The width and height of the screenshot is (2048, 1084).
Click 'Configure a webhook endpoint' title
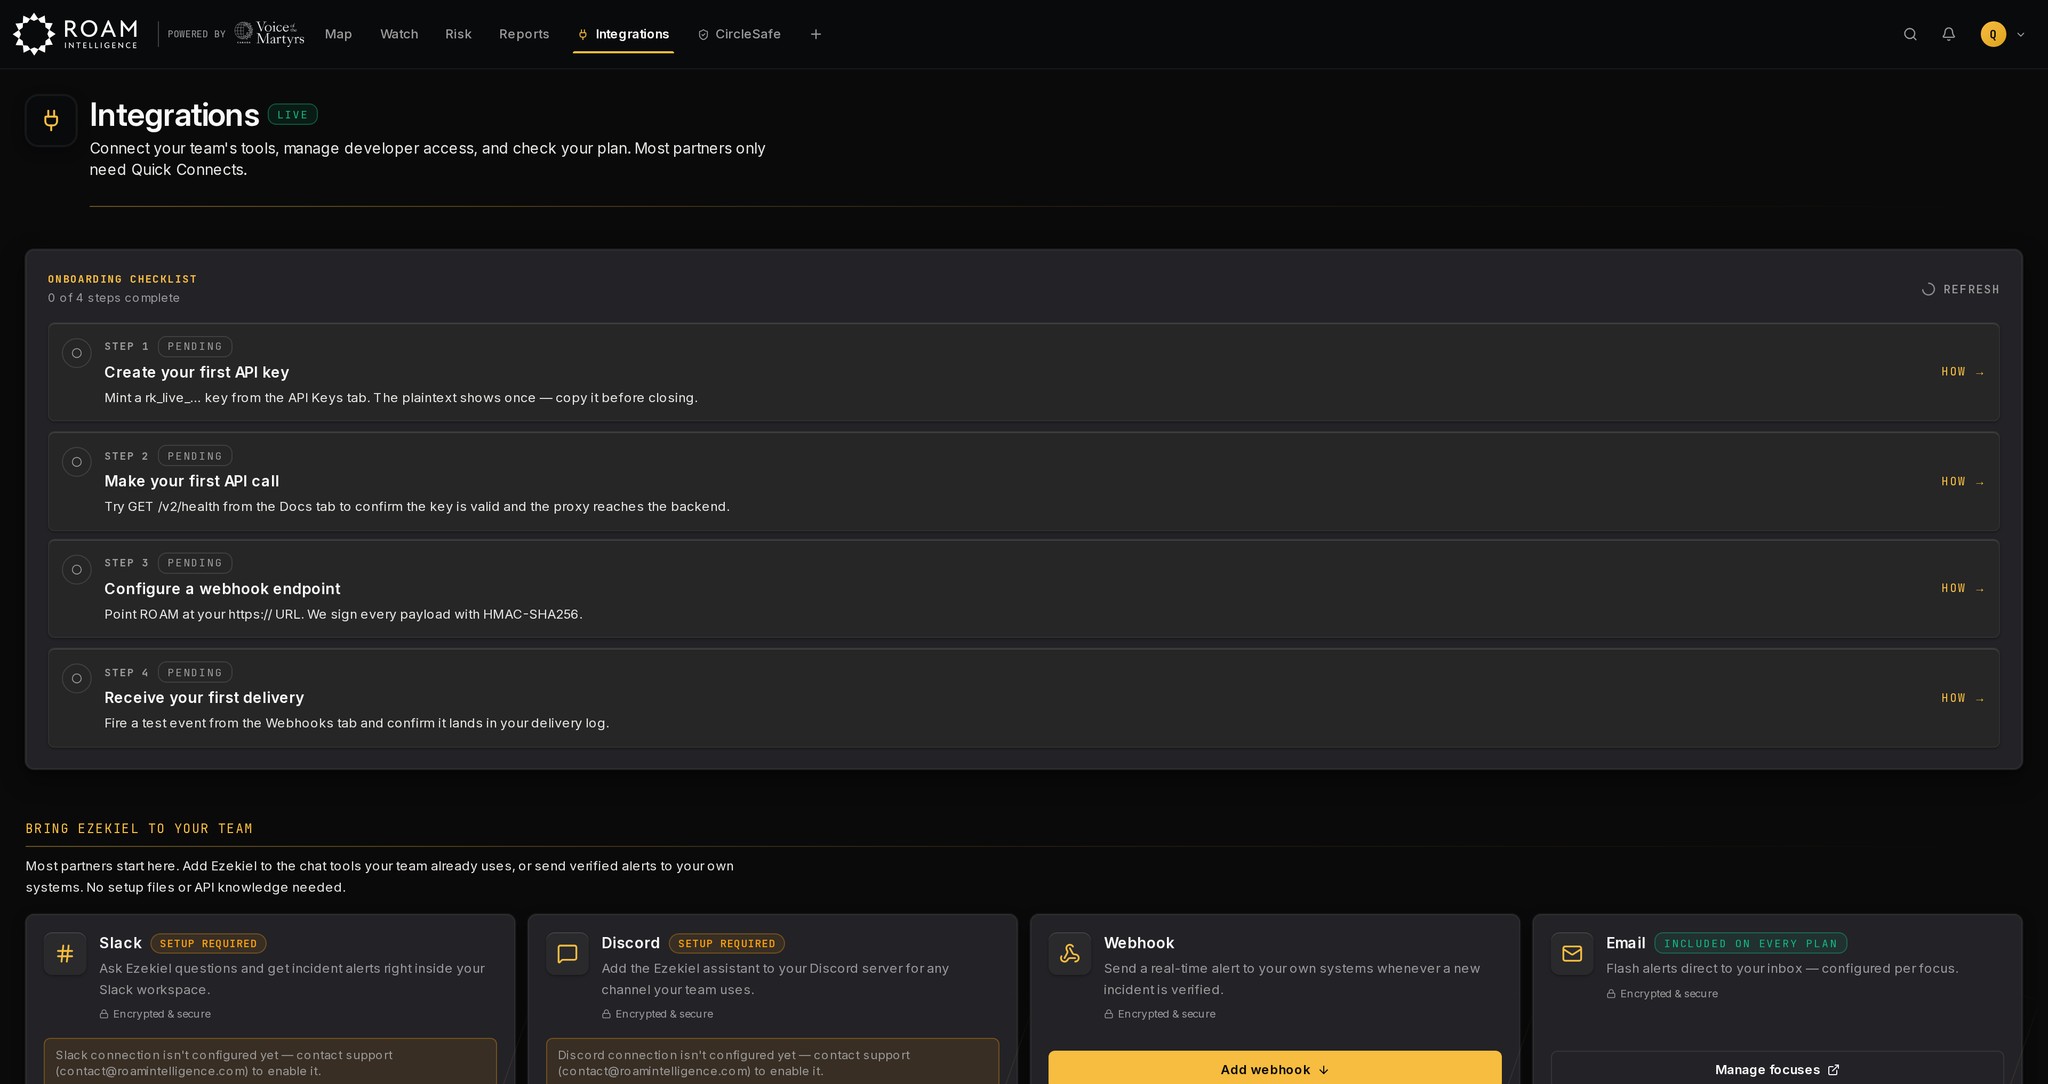coord(222,589)
